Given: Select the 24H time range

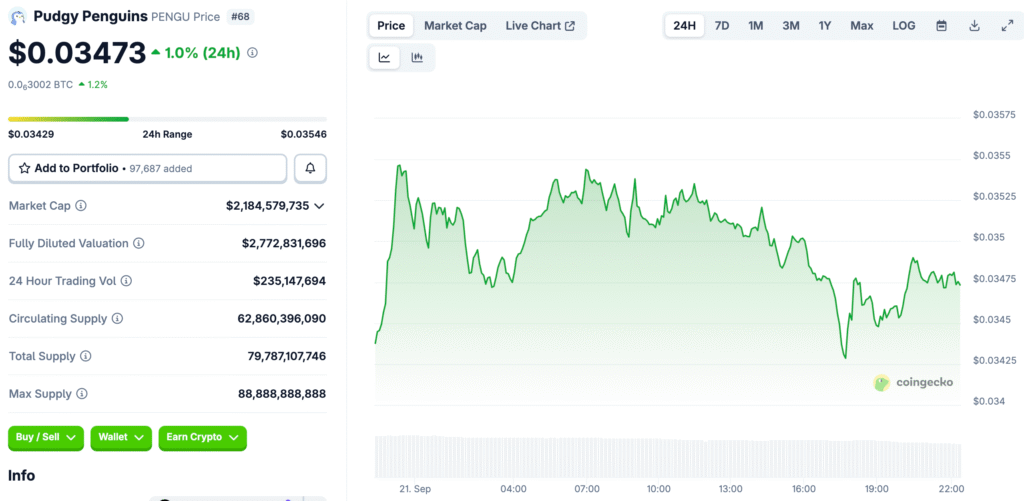Looking at the screenshot, I should click(684, 26).
